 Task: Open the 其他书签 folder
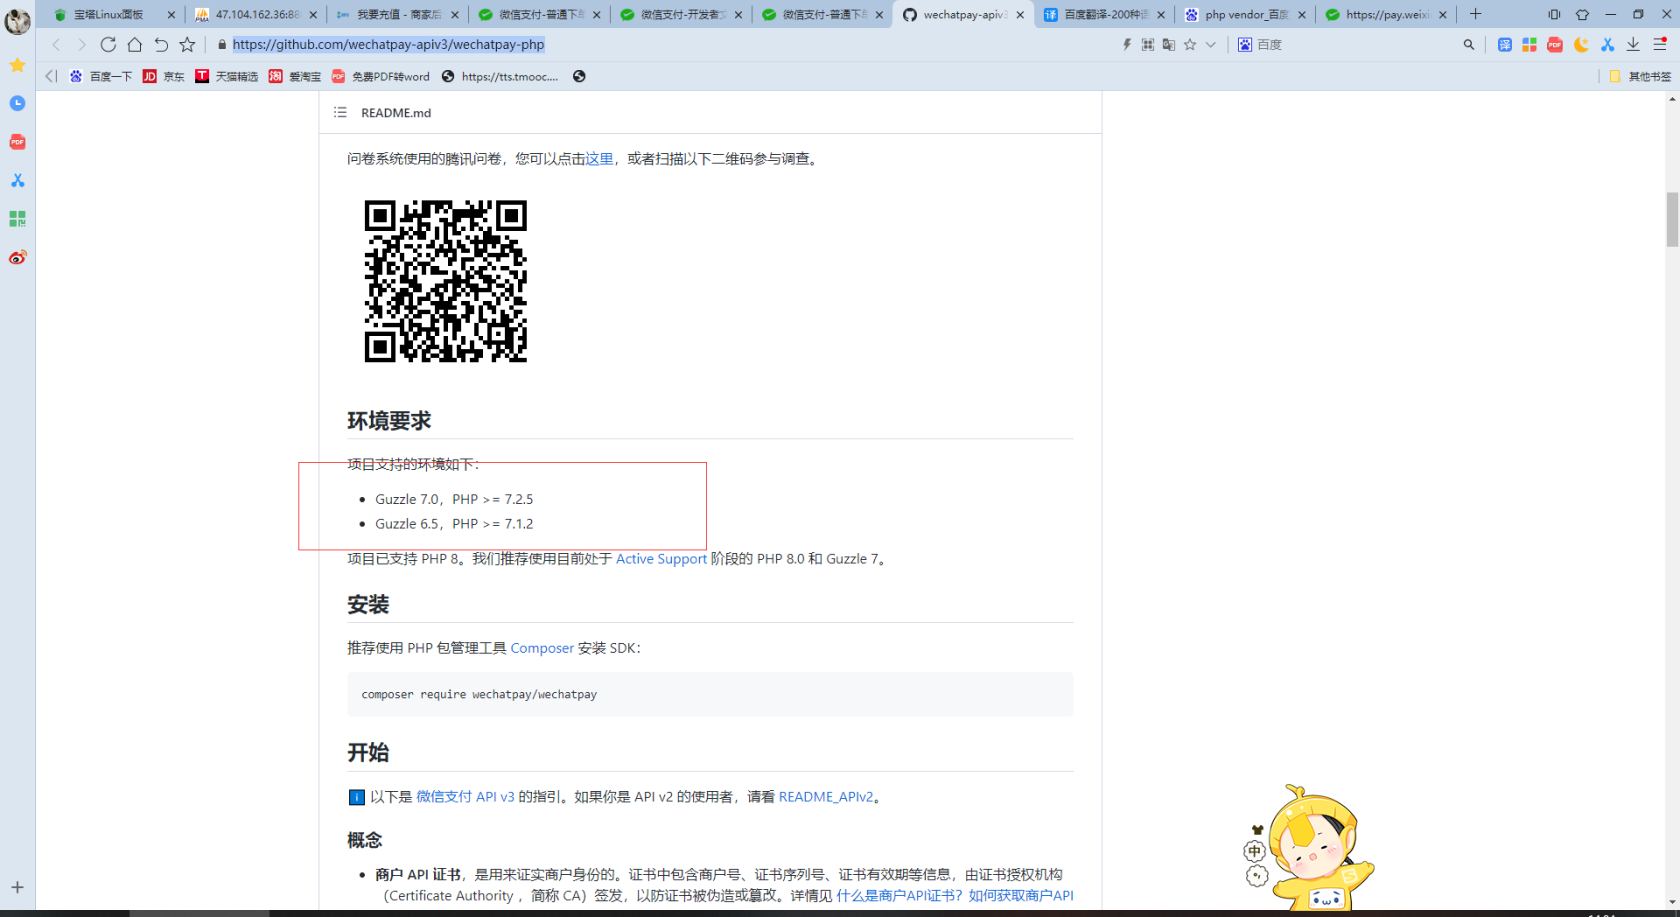[1640, 76]
